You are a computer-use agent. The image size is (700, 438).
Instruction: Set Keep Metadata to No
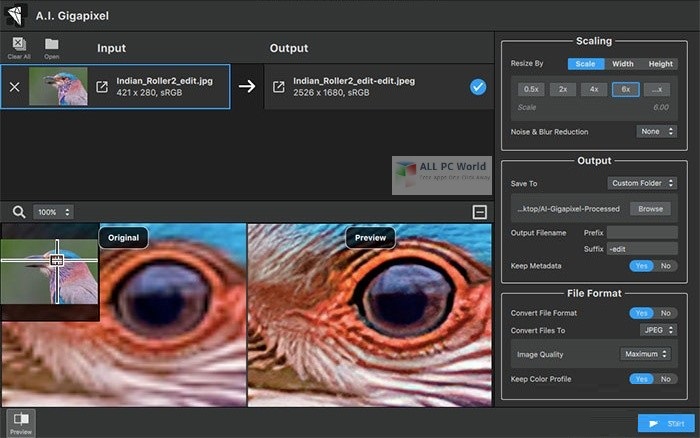(666, 266)
